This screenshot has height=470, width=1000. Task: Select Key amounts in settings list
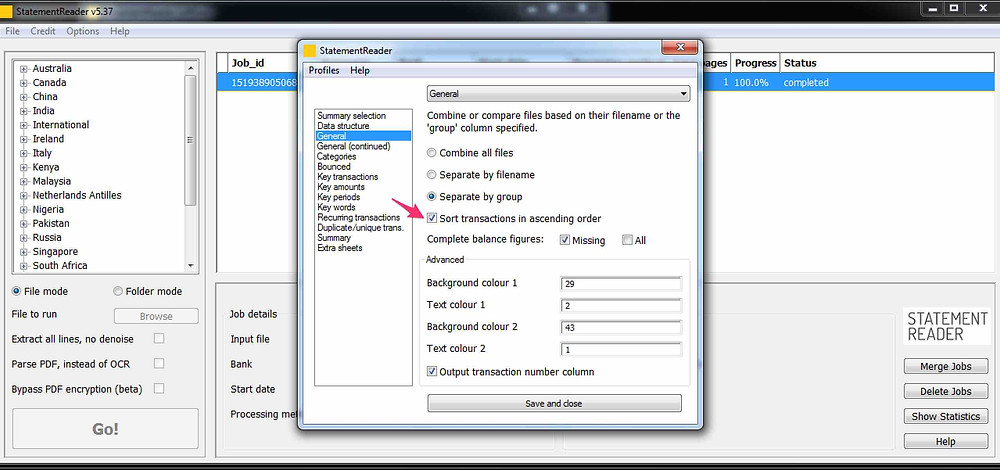pyautogui.click(x=341, y=187)
